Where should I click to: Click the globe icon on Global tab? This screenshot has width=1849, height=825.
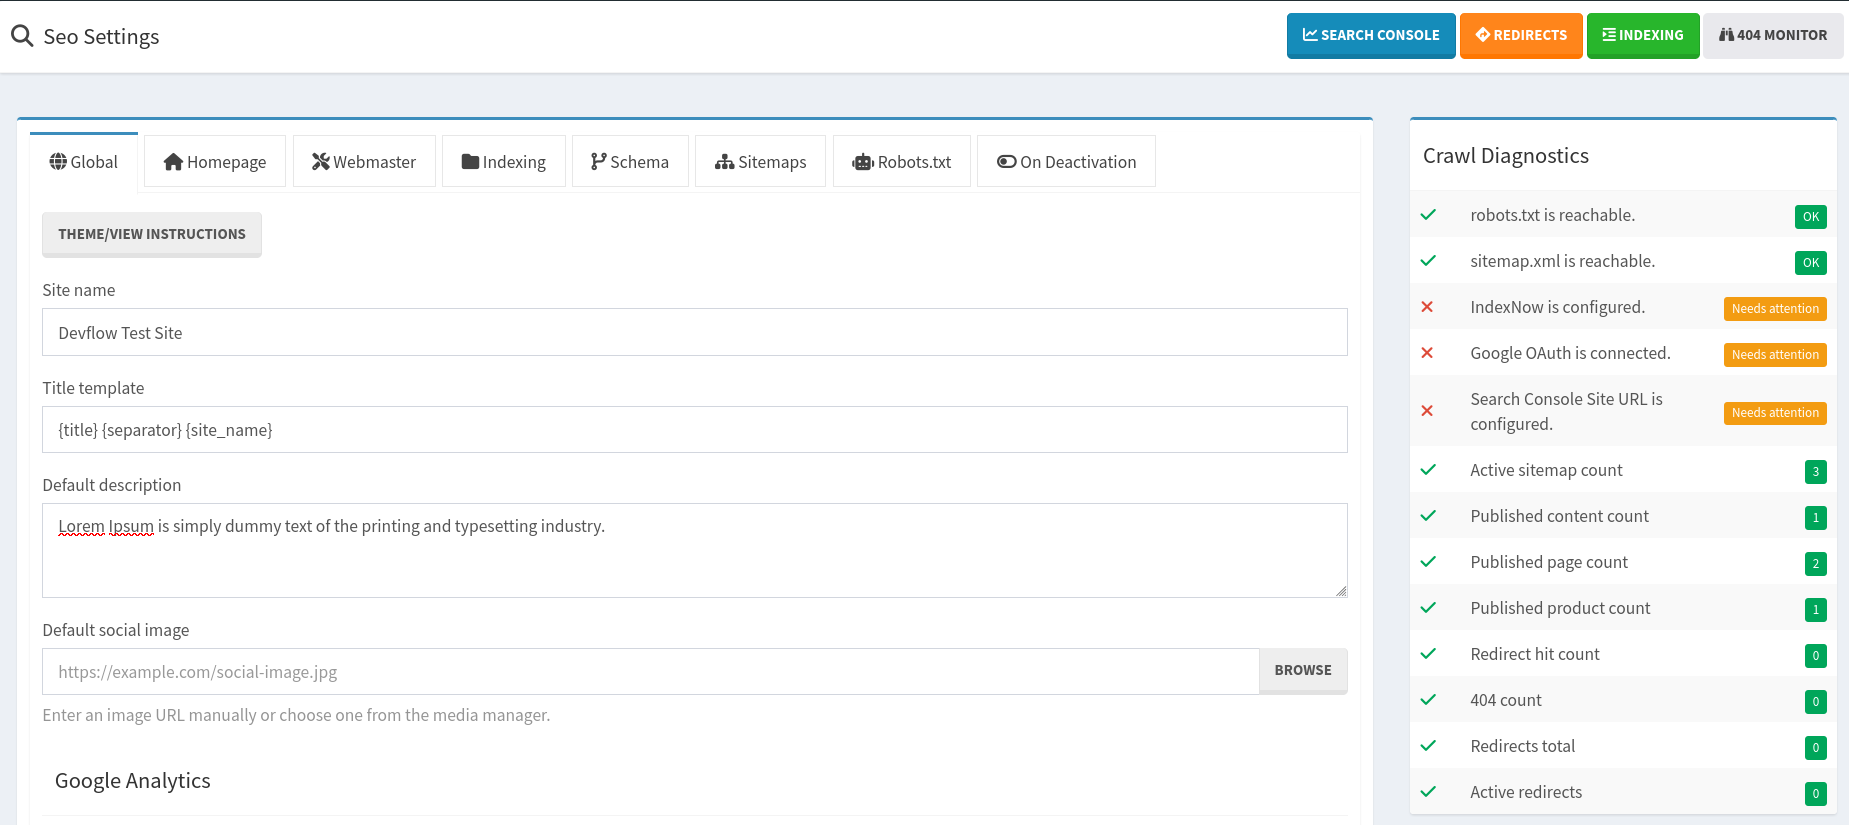pos(58,162)
